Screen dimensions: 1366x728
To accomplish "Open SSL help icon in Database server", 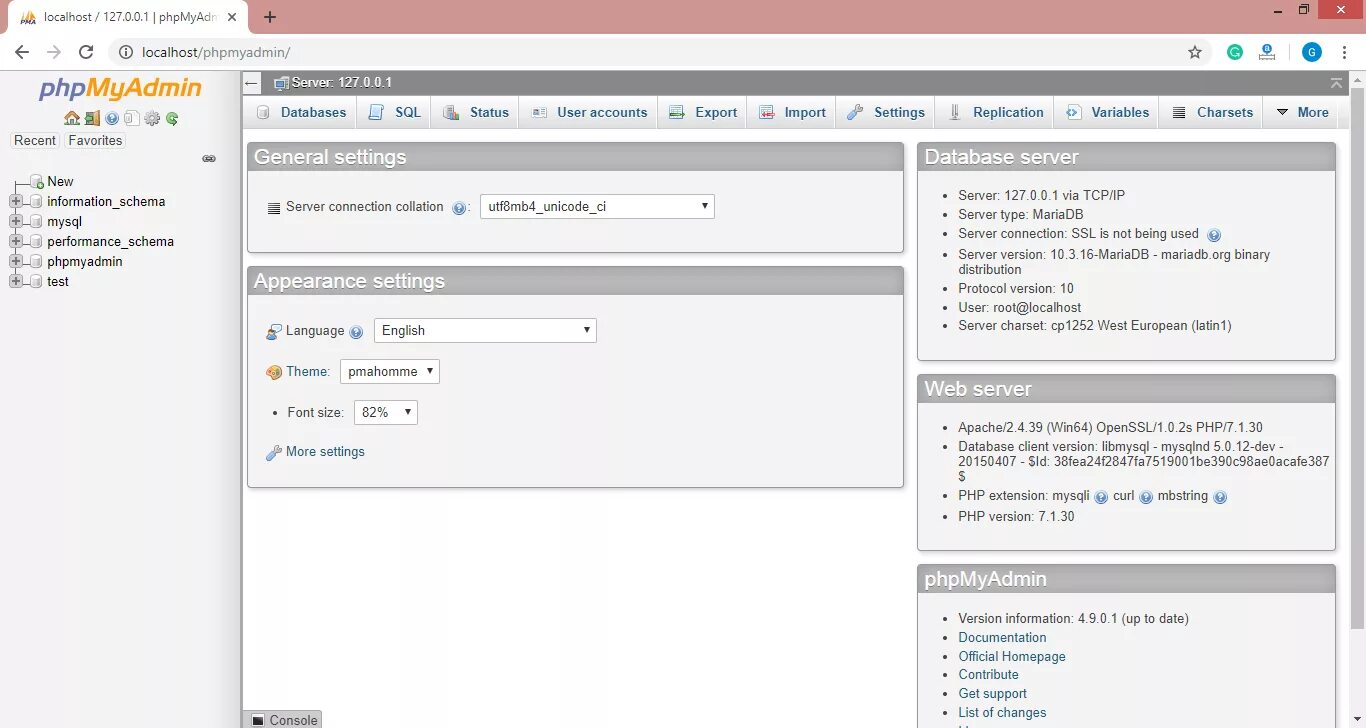I will tap(1214, 235).
